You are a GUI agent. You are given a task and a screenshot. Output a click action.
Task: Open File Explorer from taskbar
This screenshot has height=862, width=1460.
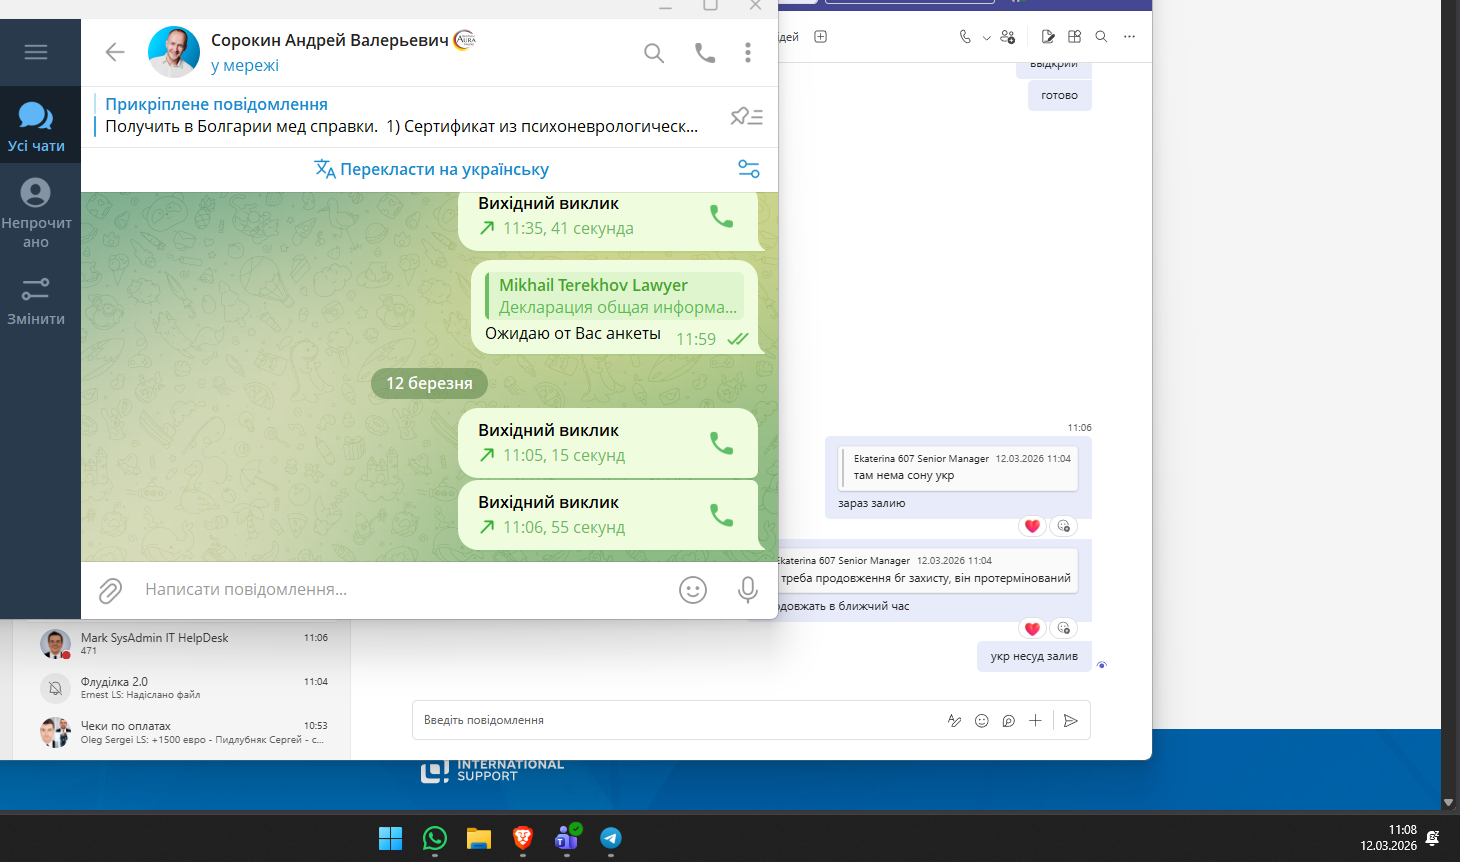479,838
